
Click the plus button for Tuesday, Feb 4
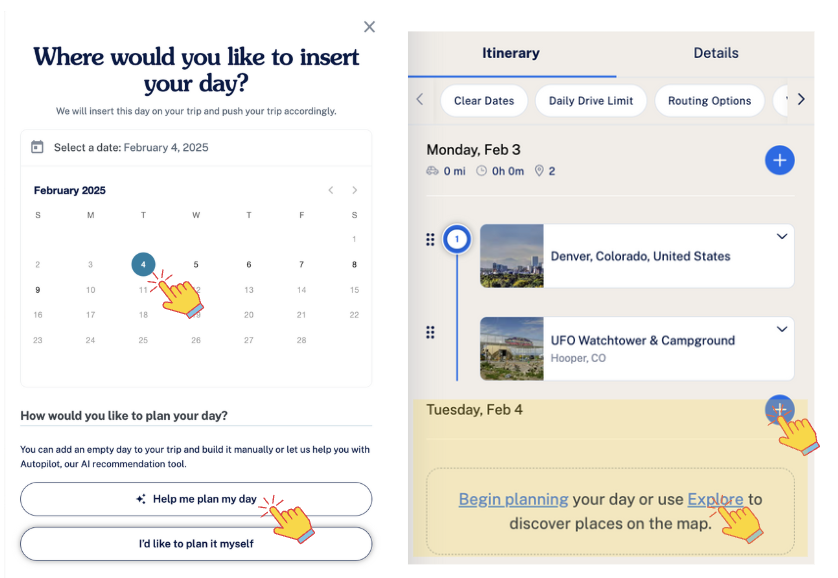779,410
